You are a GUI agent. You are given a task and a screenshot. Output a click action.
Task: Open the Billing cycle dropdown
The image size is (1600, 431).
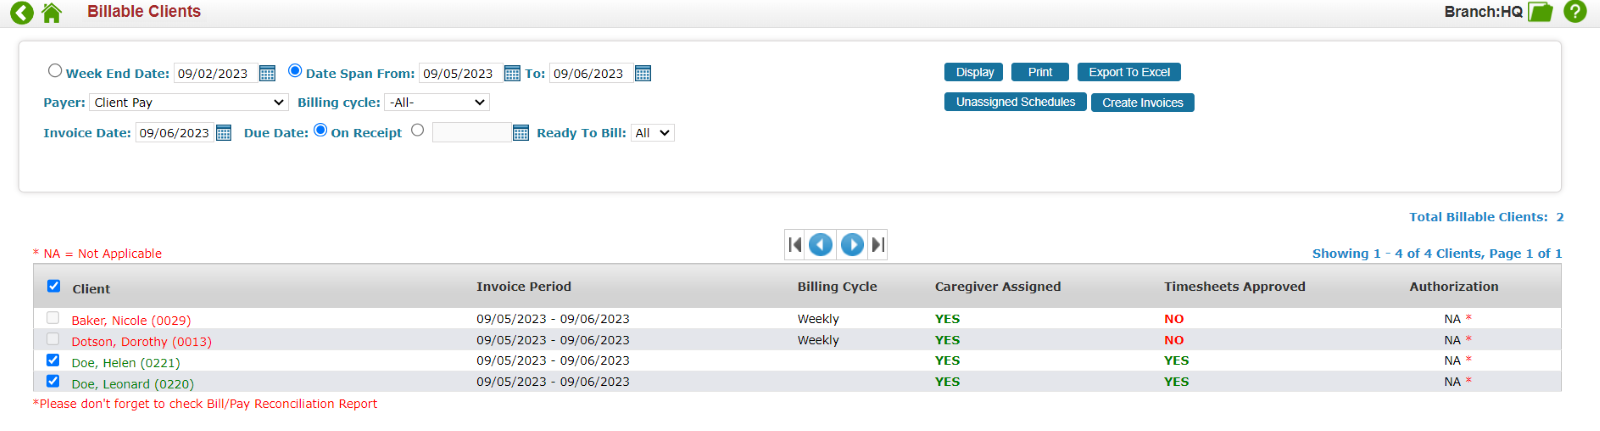tap(437, 102)
